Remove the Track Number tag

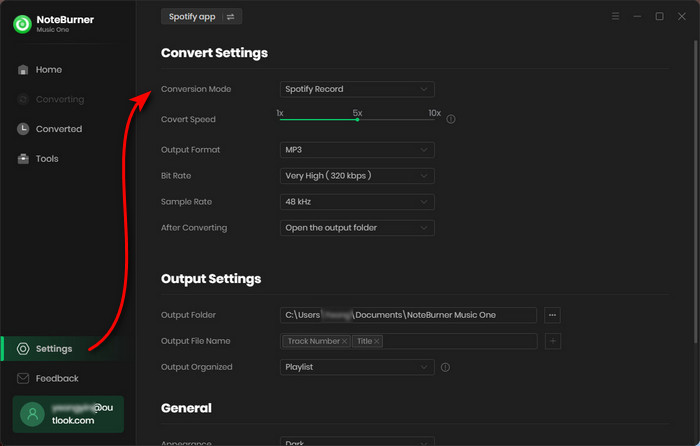(x=344, y=341)
